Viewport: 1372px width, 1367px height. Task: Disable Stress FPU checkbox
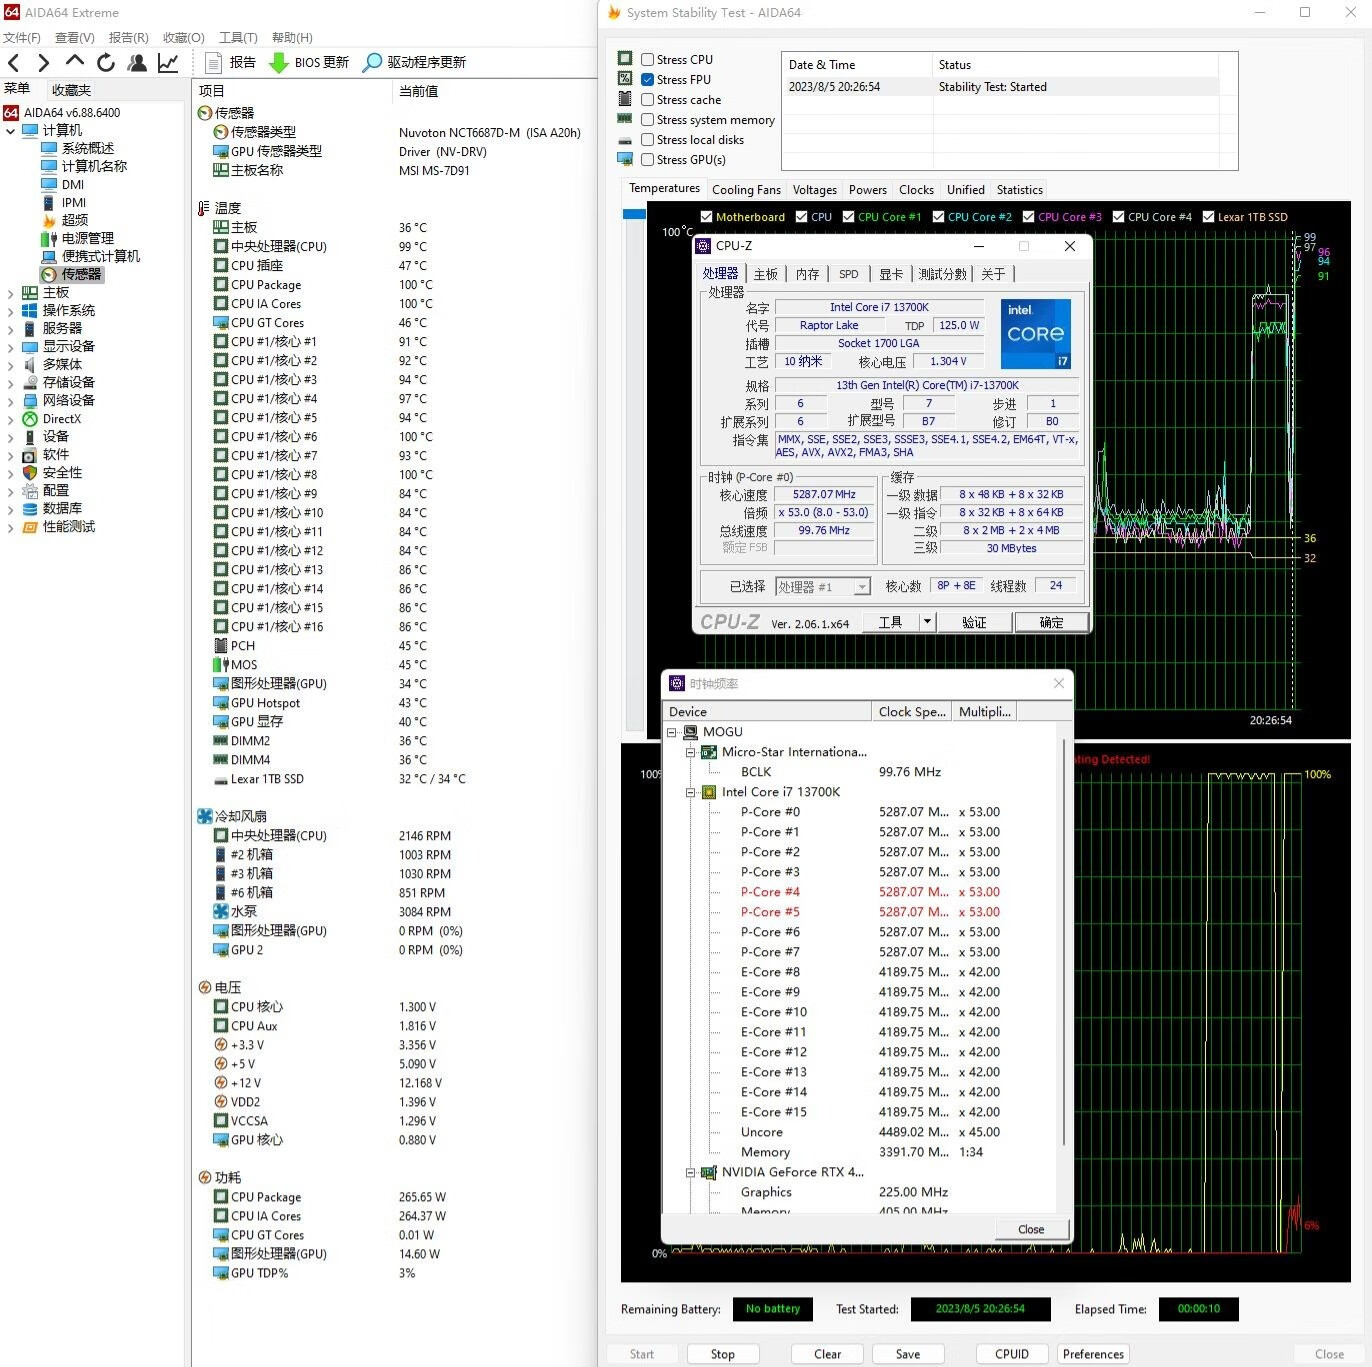647,80
